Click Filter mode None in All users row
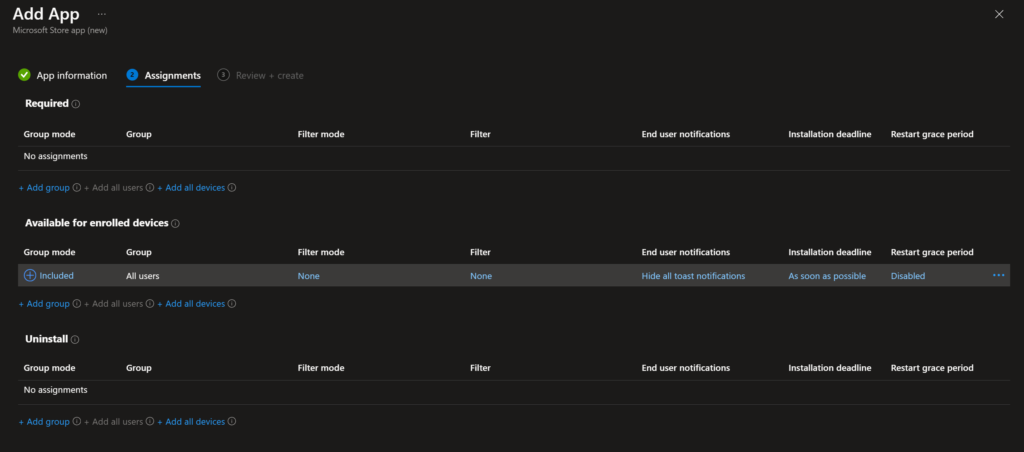The height and width of the screenshot is (452, 1024). 309,276
